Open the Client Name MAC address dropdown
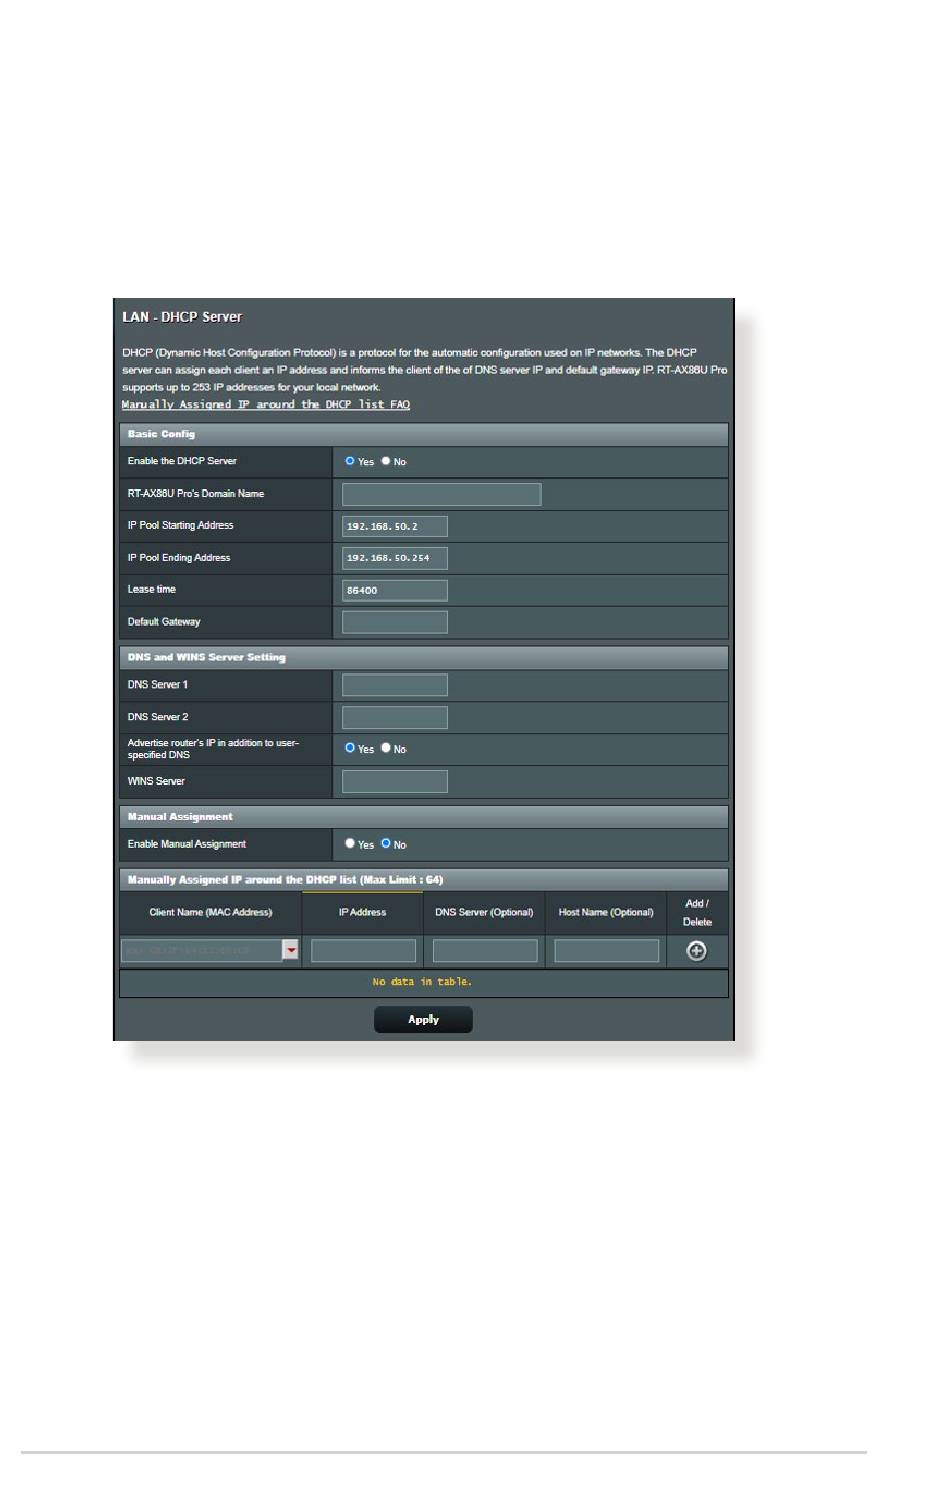Screen dimensions: 950x1485 tap(290, 951)
